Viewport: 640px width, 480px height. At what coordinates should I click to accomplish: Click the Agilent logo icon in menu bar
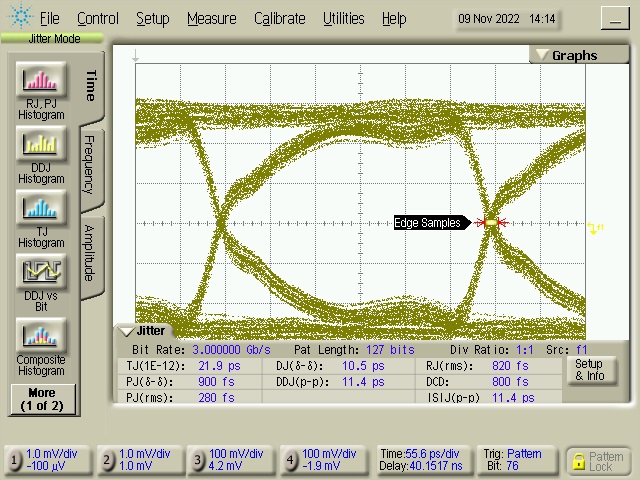pos(19,18)
